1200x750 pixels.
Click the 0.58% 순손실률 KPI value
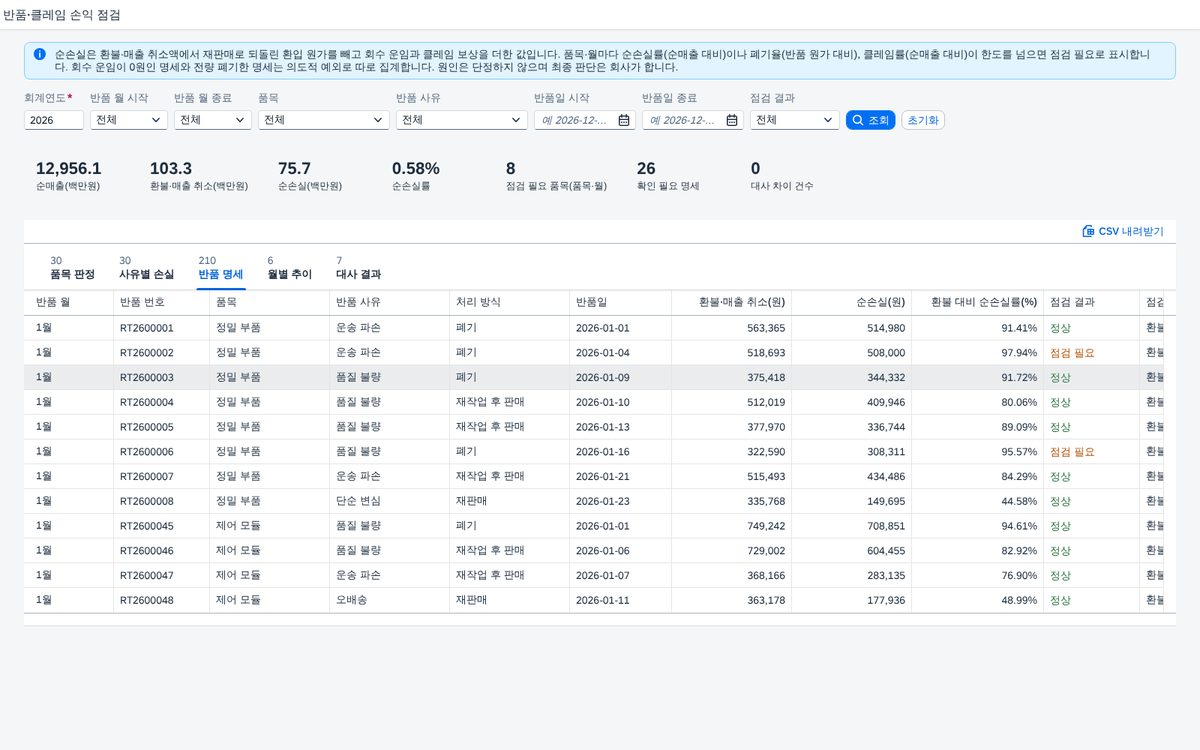pyautogui.click(x=416, y=169)
